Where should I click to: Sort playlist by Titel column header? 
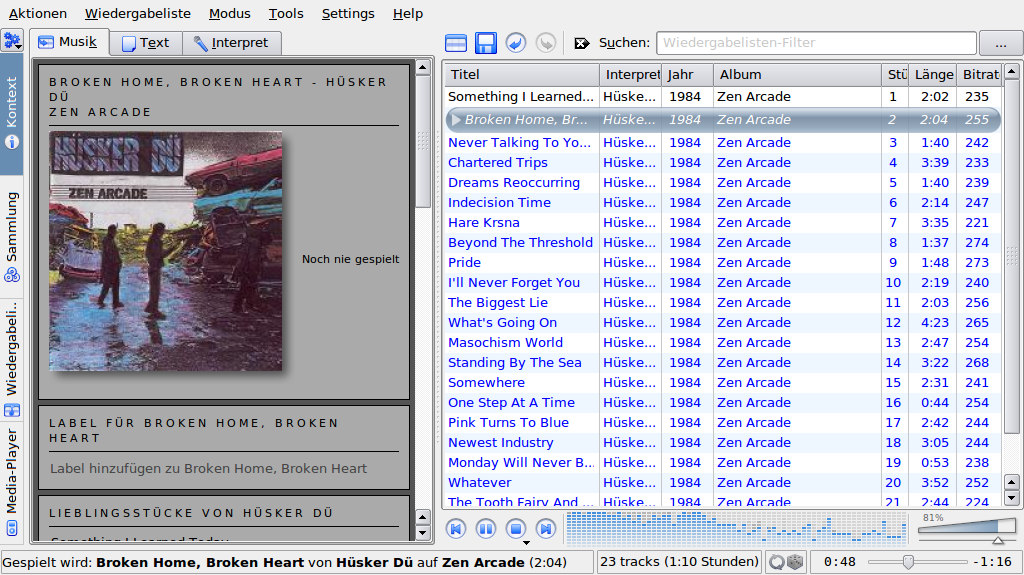click(522, 74)
